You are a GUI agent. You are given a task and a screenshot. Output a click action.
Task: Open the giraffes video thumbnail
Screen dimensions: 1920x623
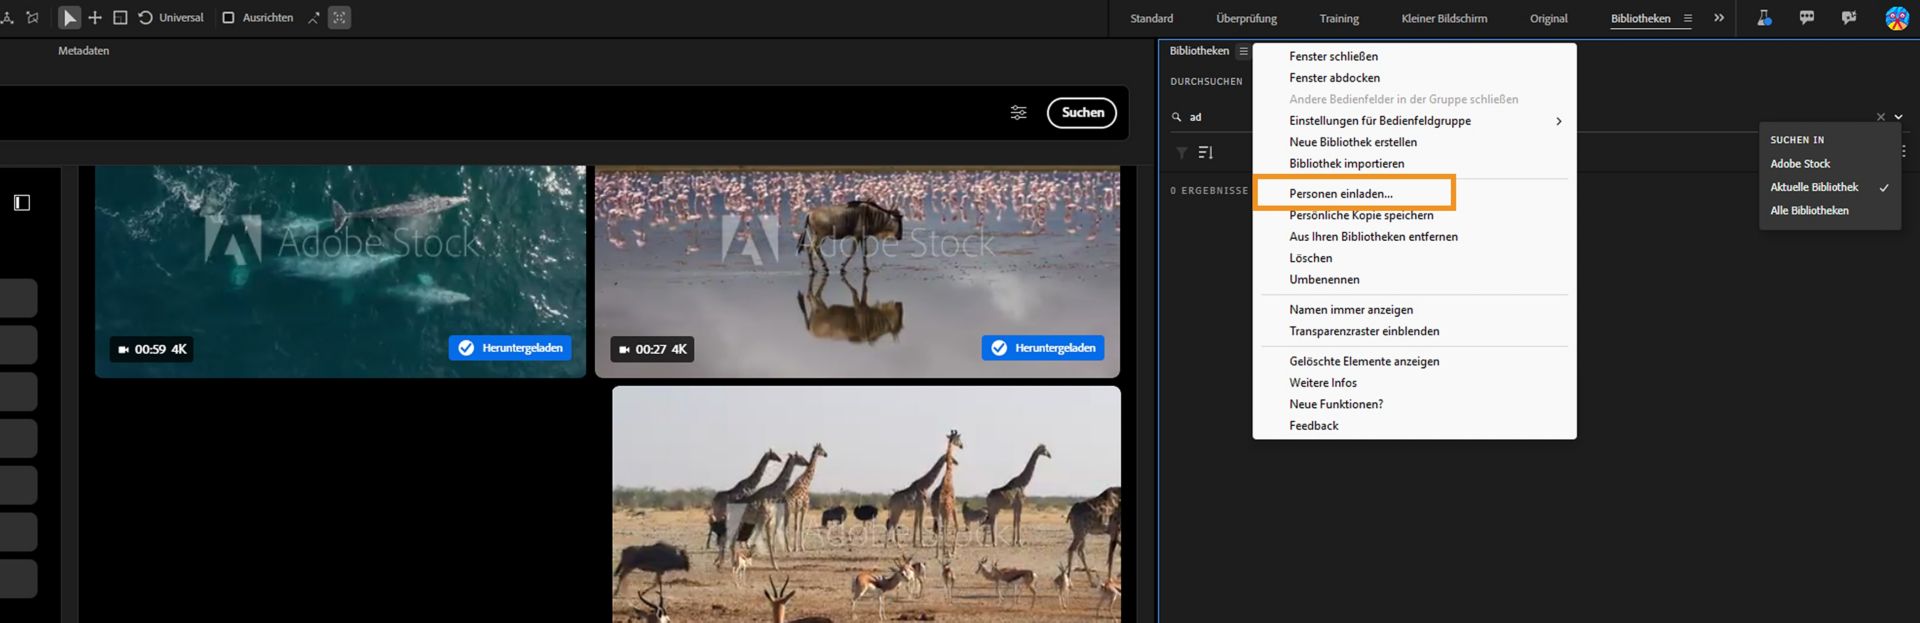pyautogui.click(x=866, y=504)
